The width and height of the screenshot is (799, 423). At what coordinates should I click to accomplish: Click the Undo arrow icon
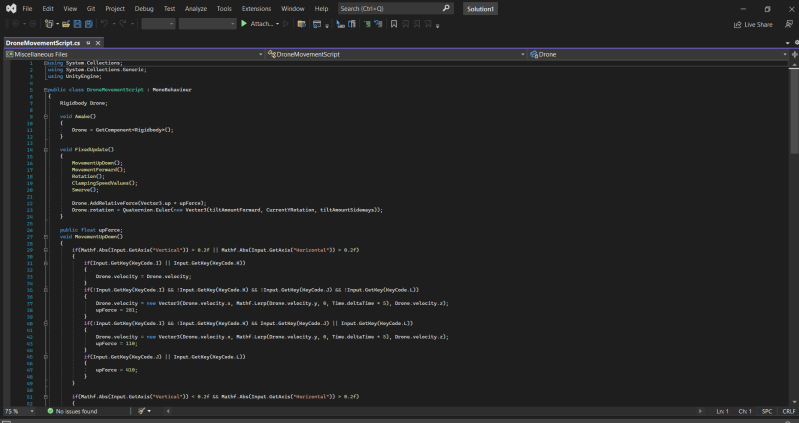105,23
